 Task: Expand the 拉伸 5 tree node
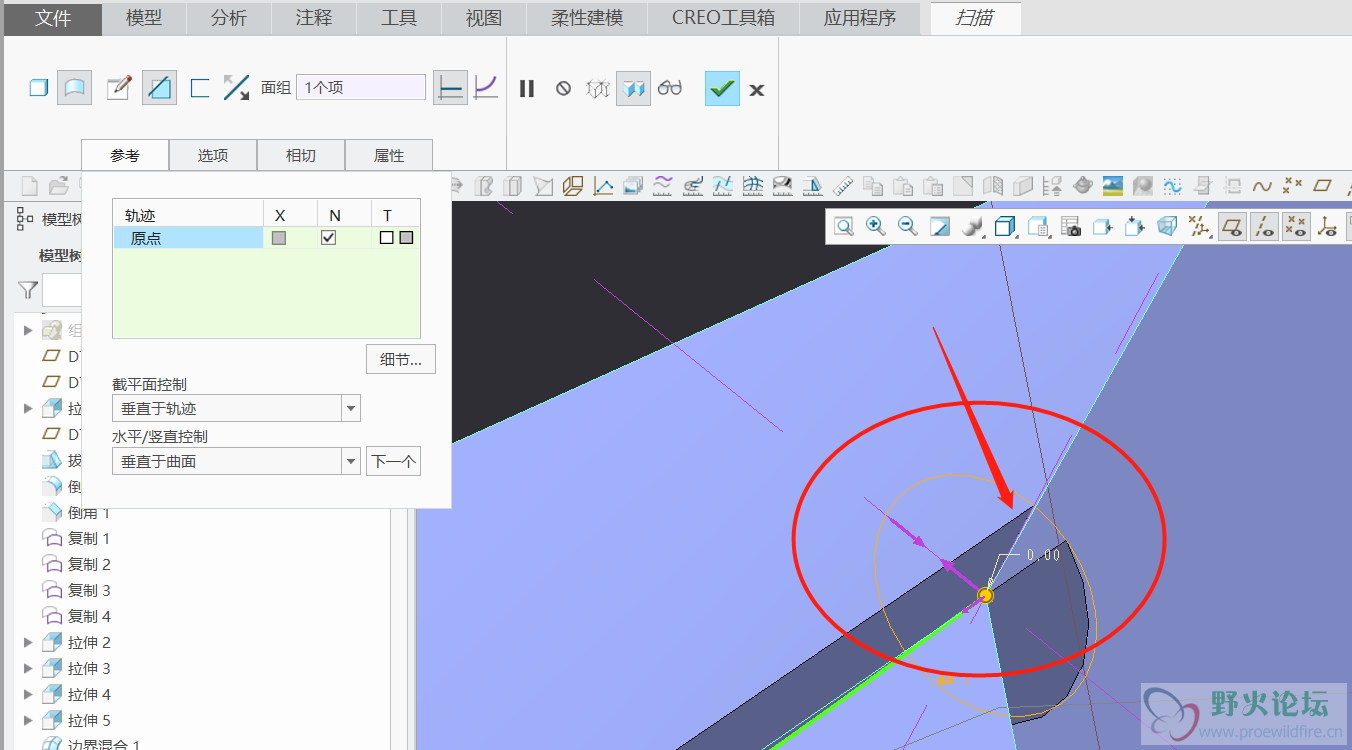click(x=28, y=721)
